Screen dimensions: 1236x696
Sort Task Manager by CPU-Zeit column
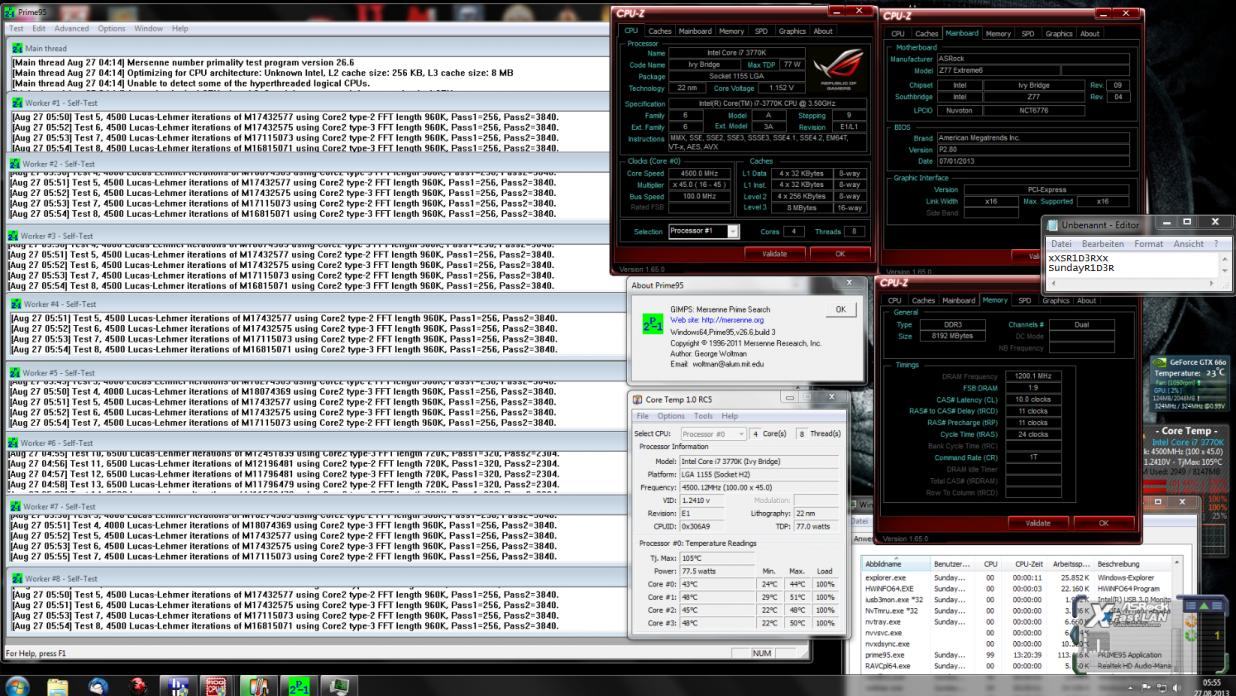point(1028,564)
